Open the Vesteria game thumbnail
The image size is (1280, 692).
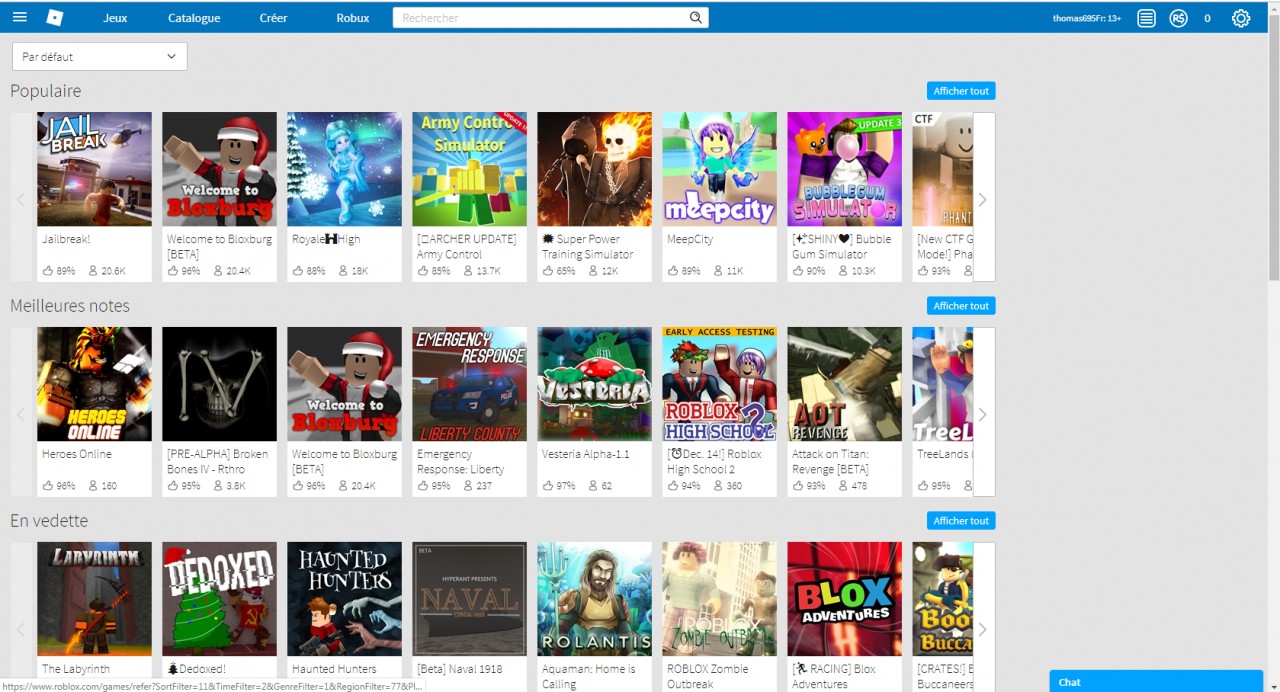point(594,384)
